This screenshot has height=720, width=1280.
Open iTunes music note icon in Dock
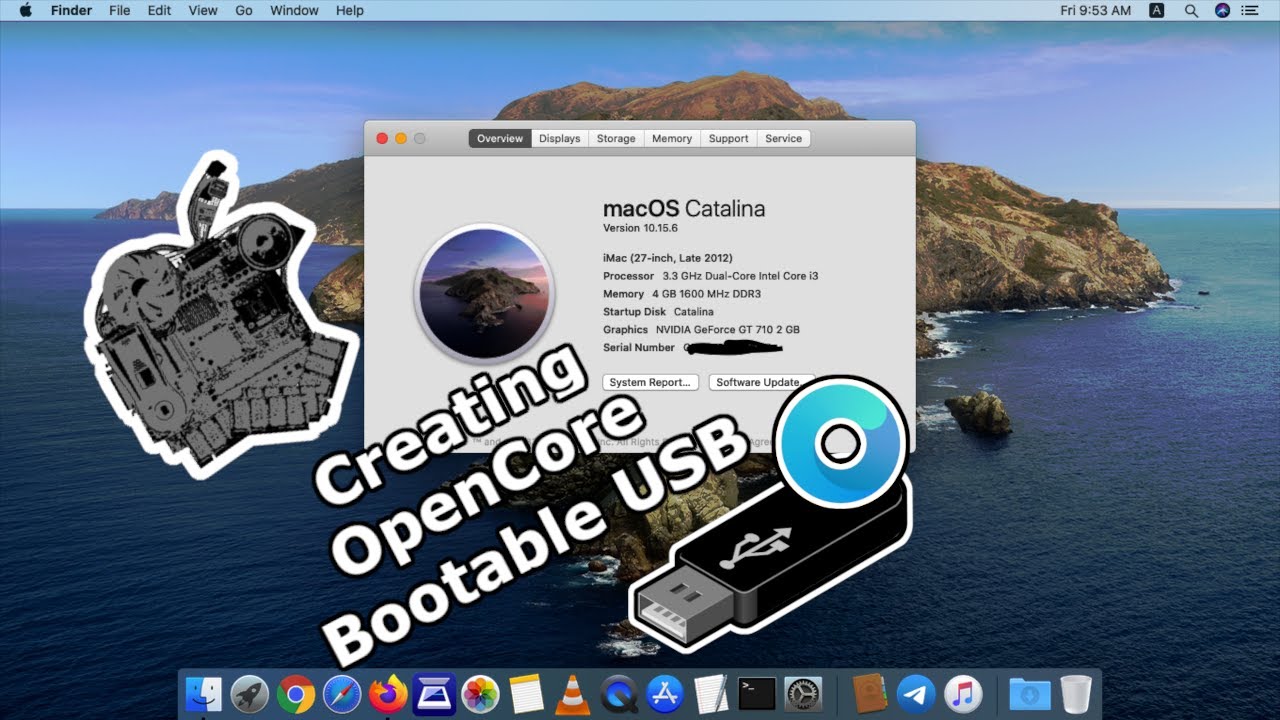click(963, 693)
